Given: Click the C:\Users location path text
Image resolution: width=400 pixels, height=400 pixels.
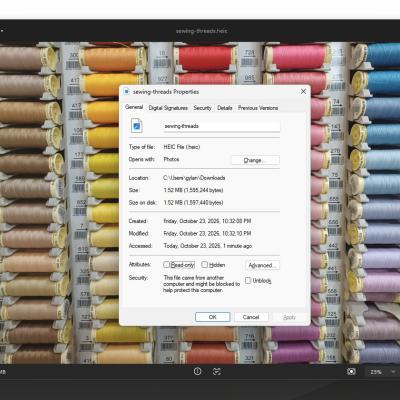Looking at the screenshot, I should 194,178.
